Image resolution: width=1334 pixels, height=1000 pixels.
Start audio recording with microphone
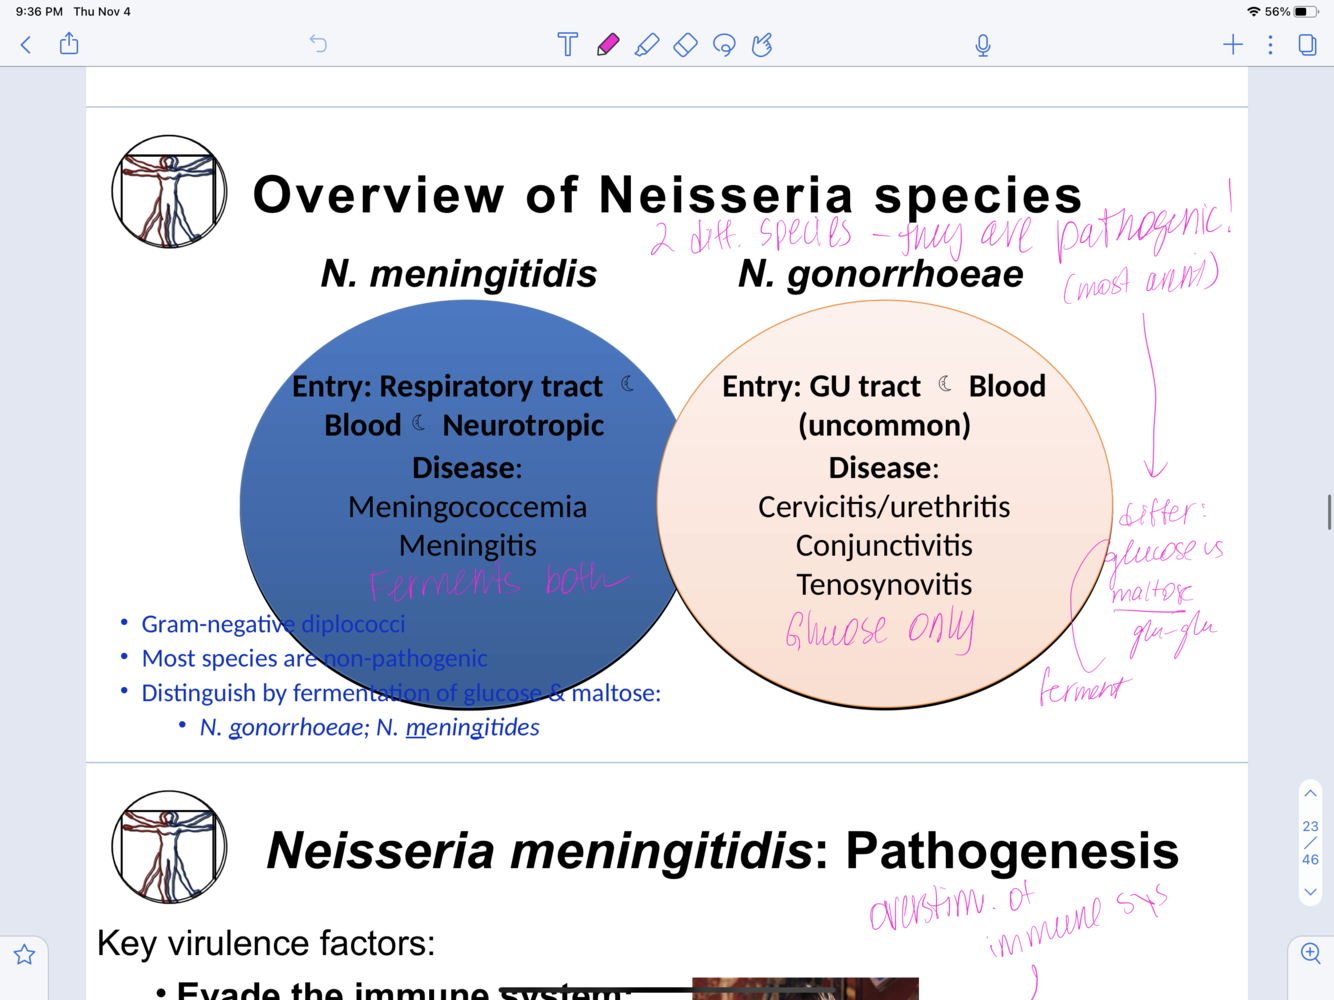point(983,45)
